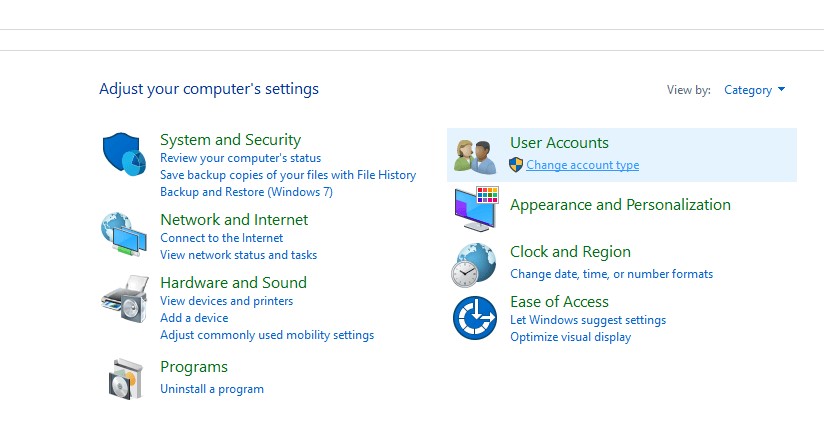Image resolution: width=824 pixels, height=446 pixels.
Task: Open View devices and printers
Action: [x=226, y=301]
